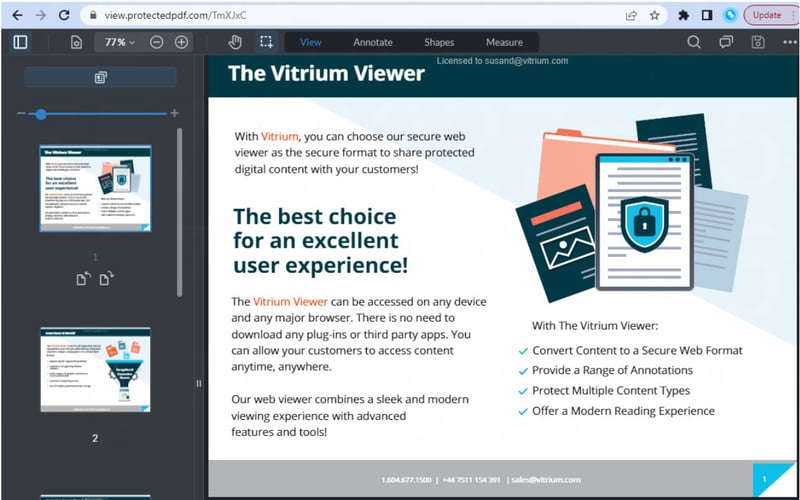Rotate page 1 clockwise
This screenshot has height=500, width=800.
[106, 278]
